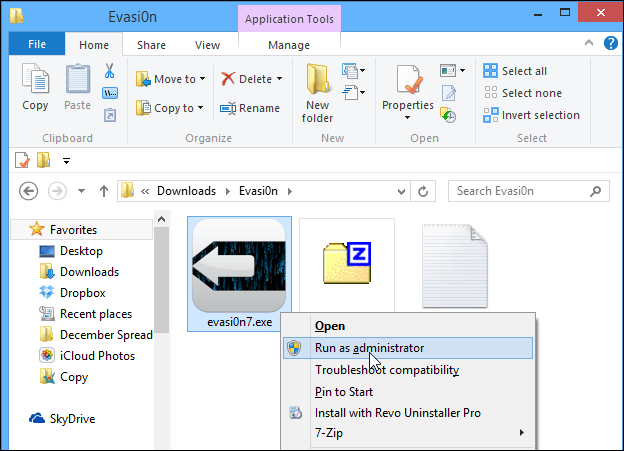This screenshot has width=624, height=451.
Task: Click the Search Evasi0n field
Action: 528,191
